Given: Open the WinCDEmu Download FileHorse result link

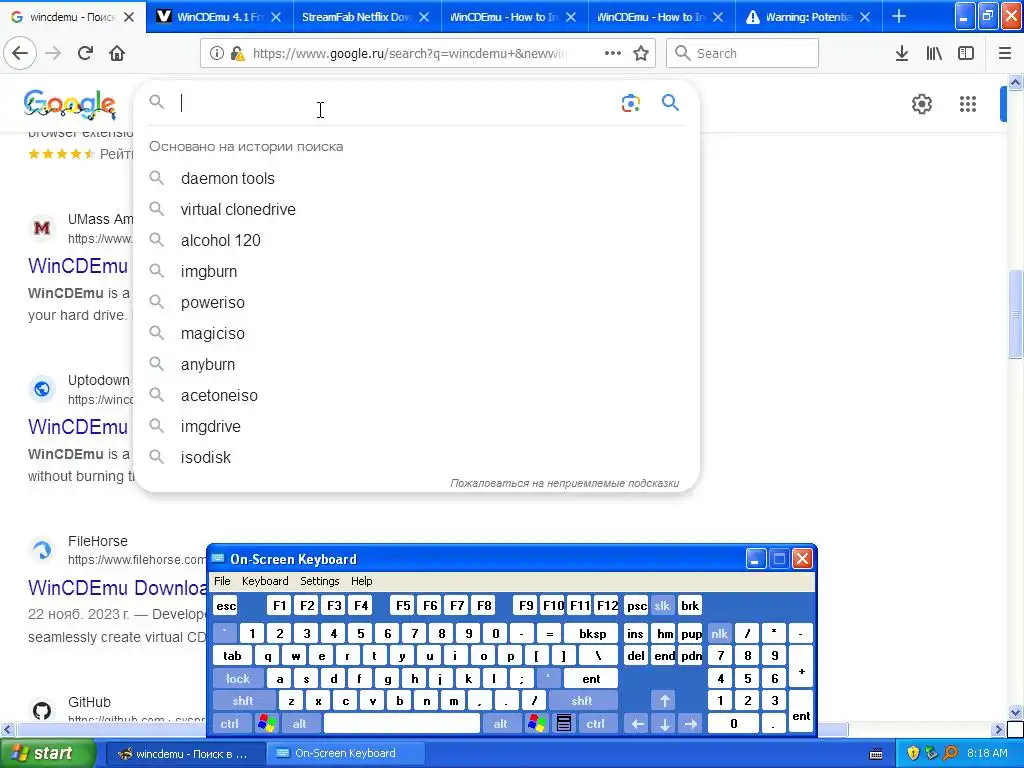Looking at the screenshot, I should click(x=118, y=588).
